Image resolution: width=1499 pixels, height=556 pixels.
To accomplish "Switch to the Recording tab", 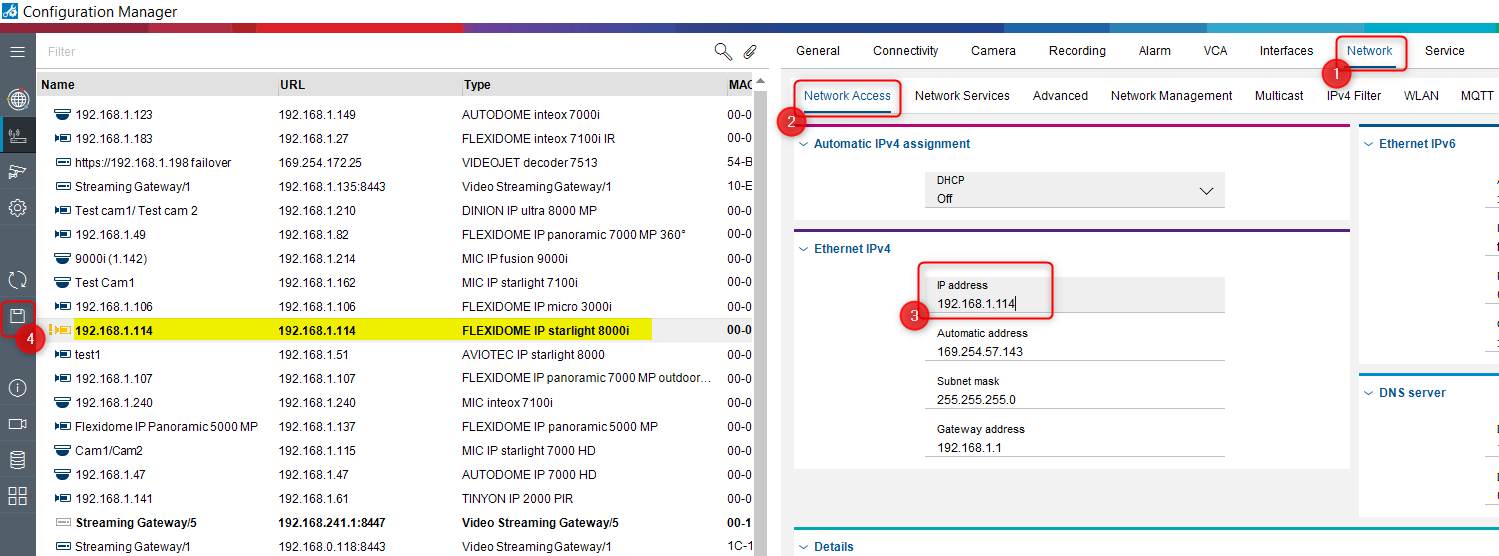I will coord(1076,51).
